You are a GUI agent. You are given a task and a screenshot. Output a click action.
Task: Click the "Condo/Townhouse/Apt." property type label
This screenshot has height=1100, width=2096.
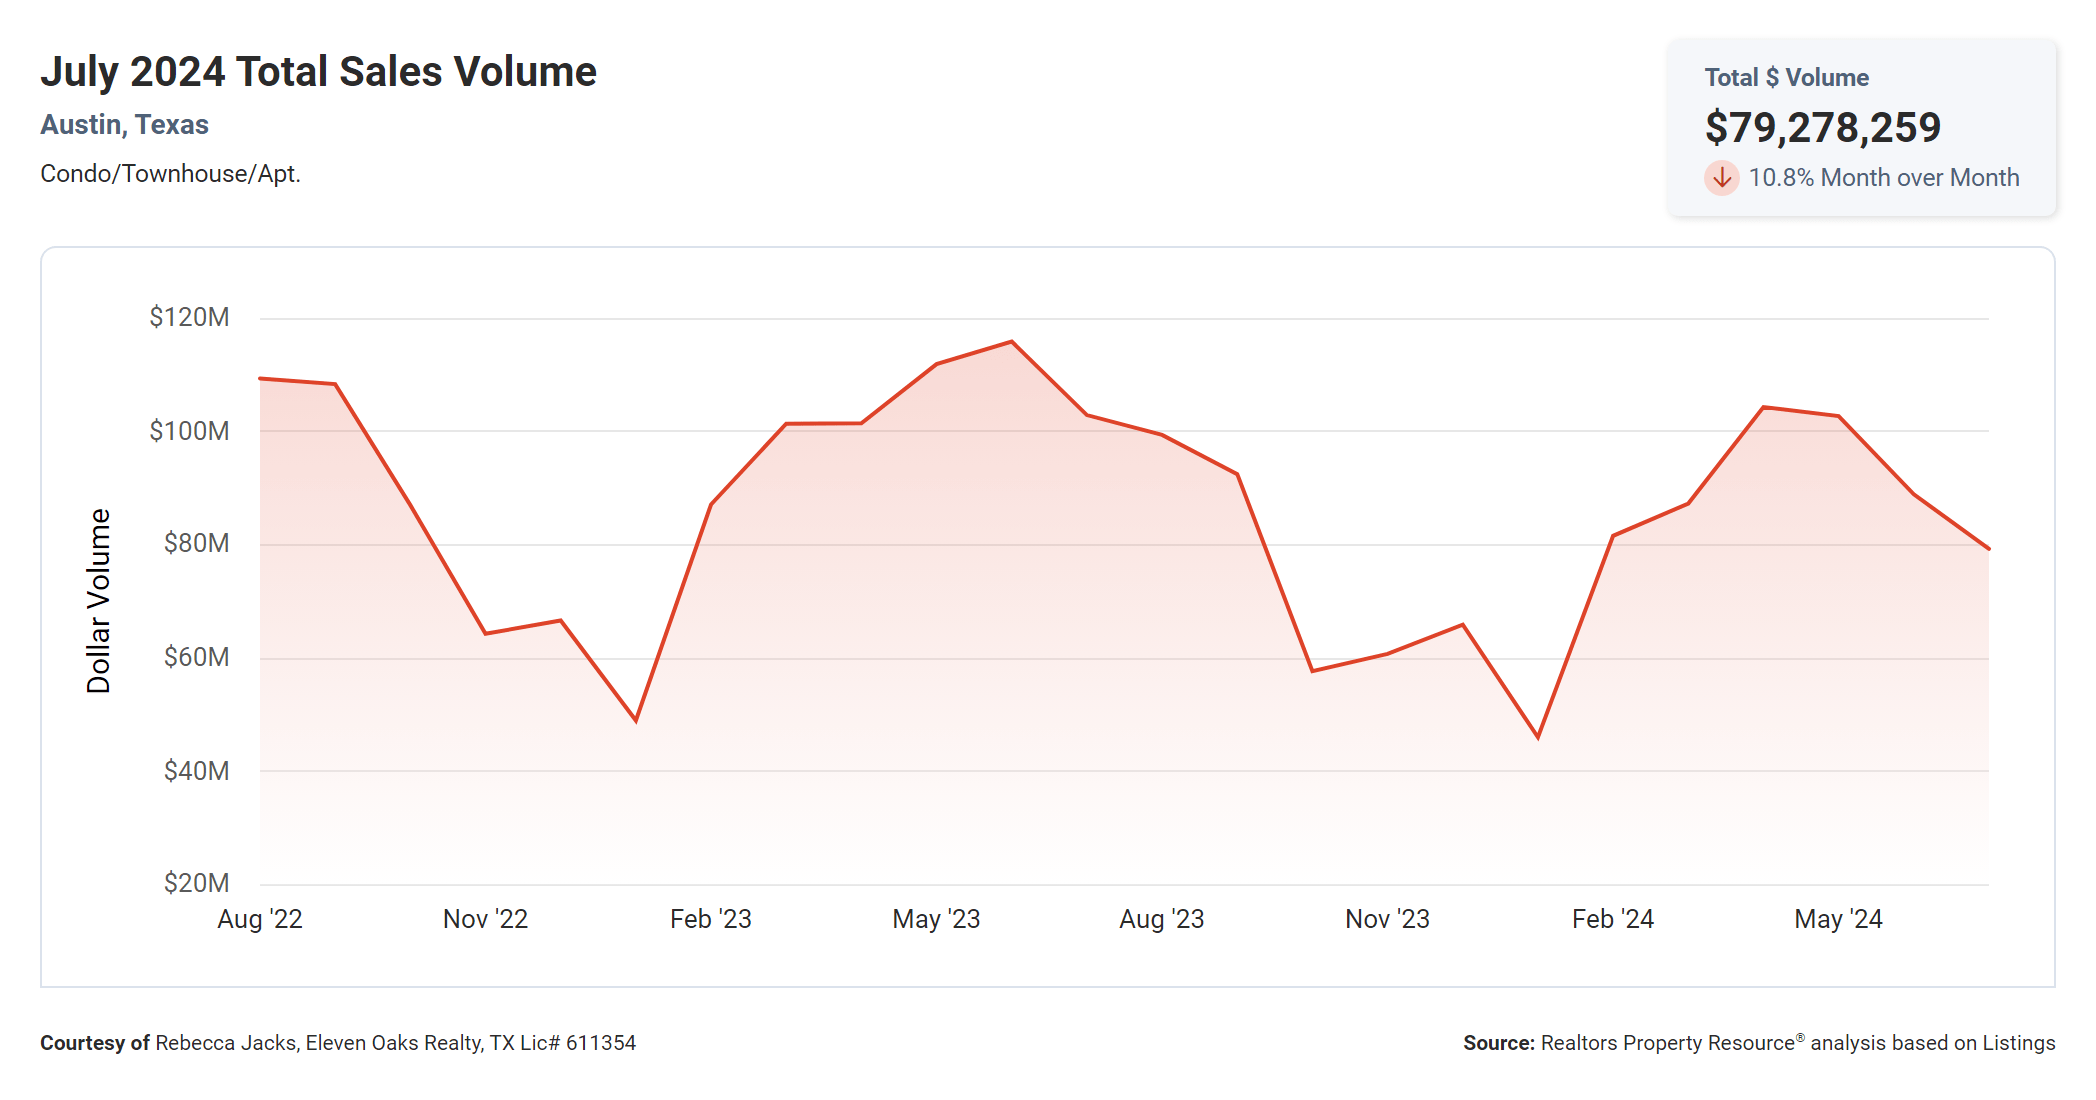coord(170,174)
